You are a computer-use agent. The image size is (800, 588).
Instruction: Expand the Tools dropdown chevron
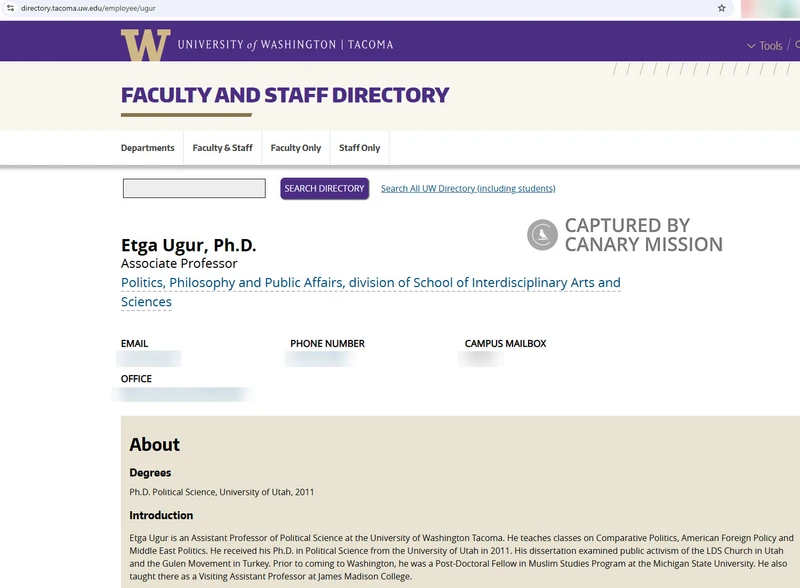point(751,45)
